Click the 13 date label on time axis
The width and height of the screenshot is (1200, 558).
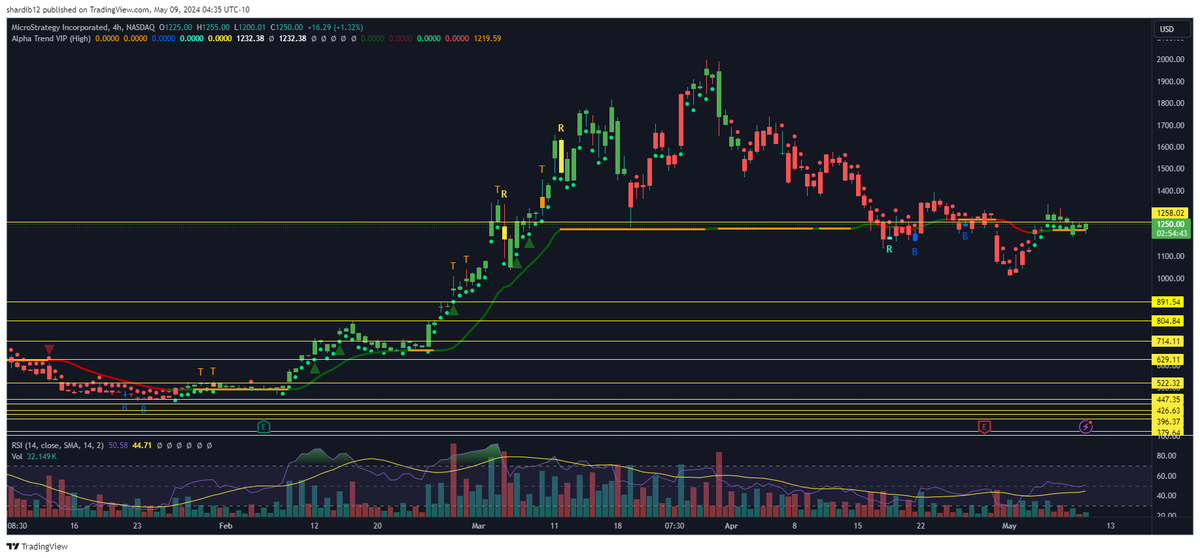[x=1113, y=524]
